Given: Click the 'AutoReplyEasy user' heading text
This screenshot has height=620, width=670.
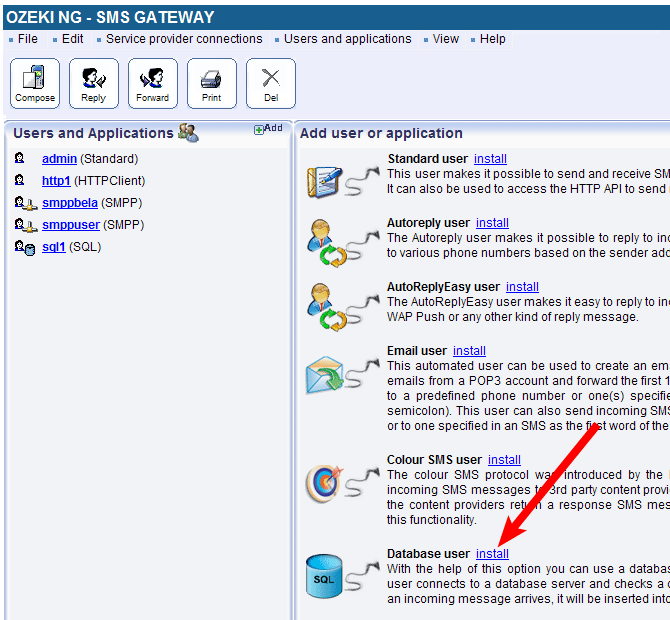Looking at the screenshot, I should coord(443,287).
